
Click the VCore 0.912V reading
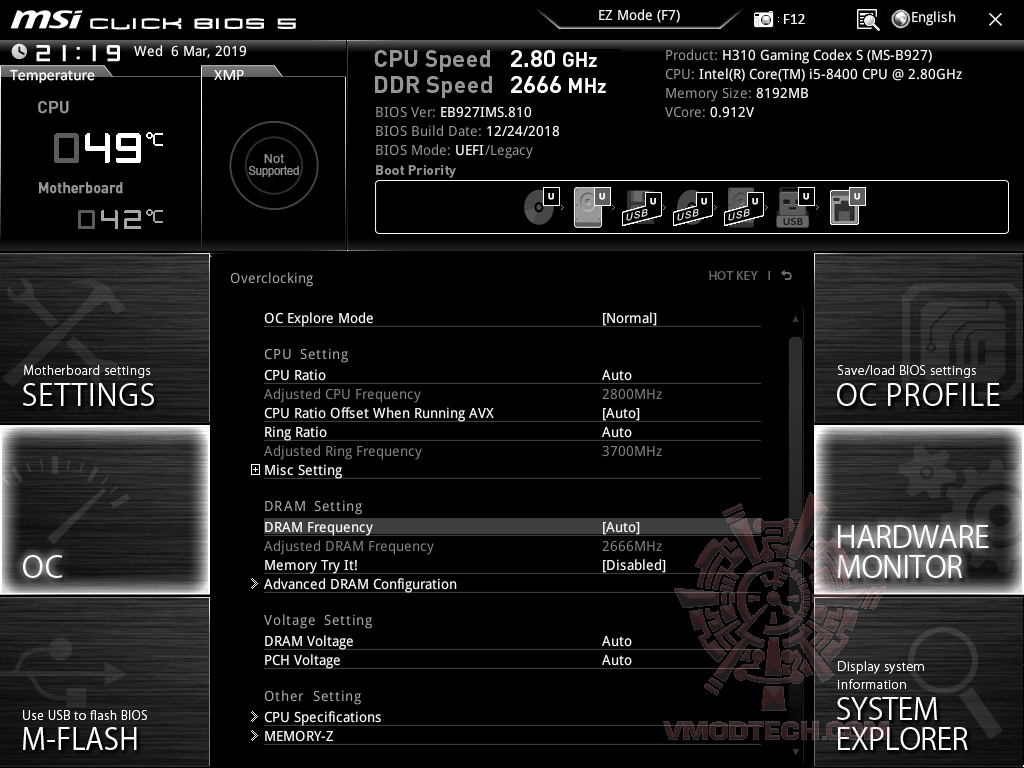click(709, 112)
